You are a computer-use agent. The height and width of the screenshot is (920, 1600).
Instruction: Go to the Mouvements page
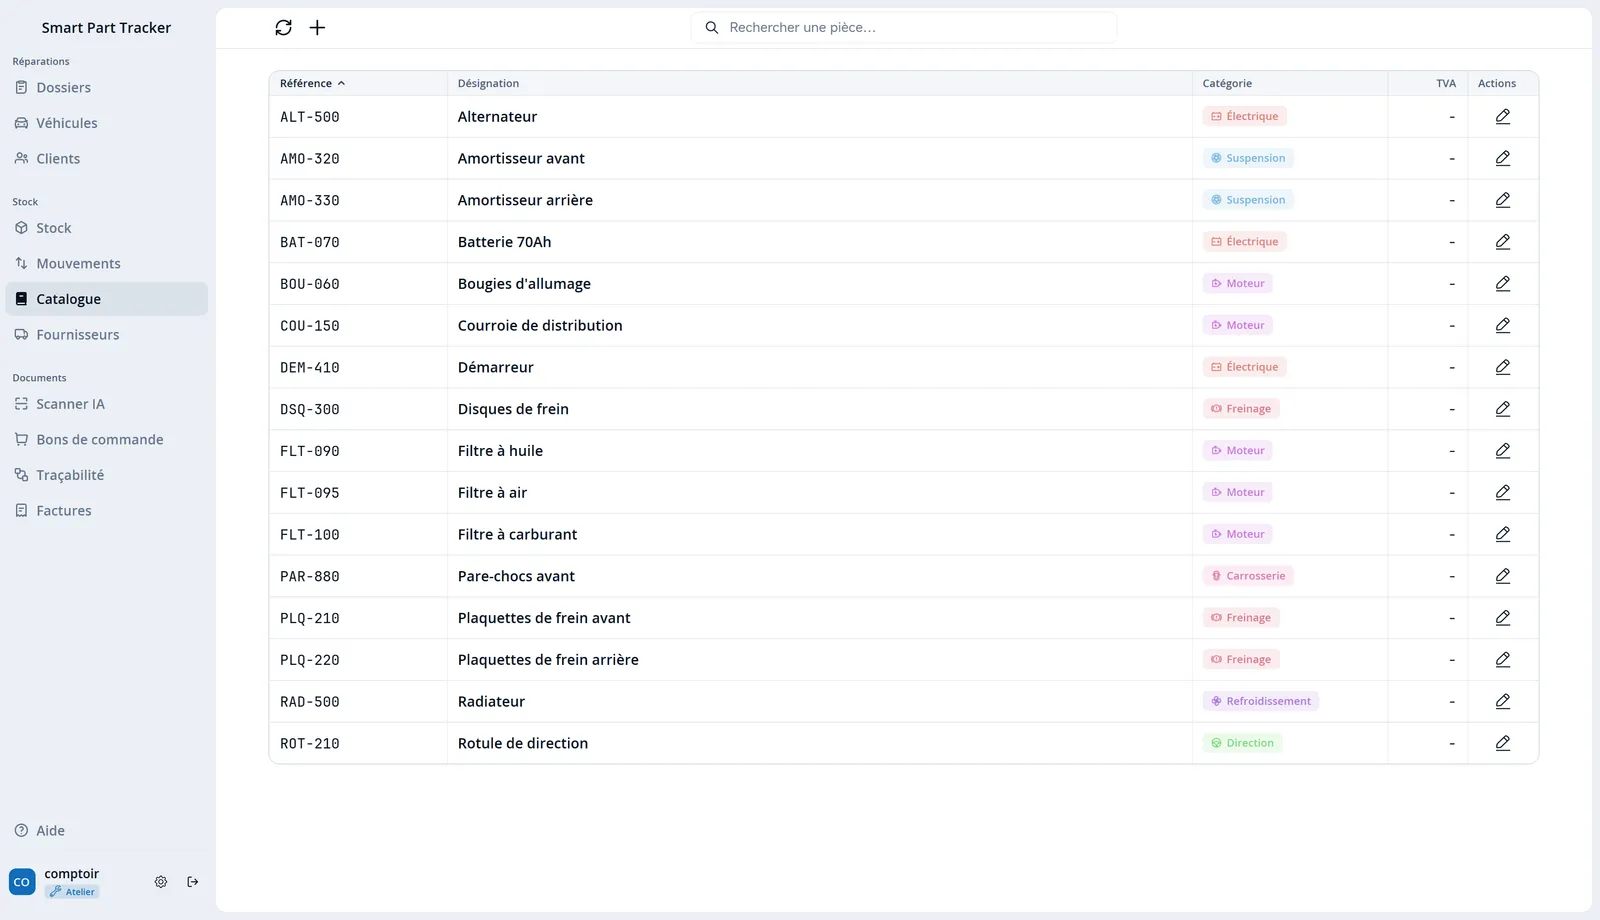pos(107,264)
